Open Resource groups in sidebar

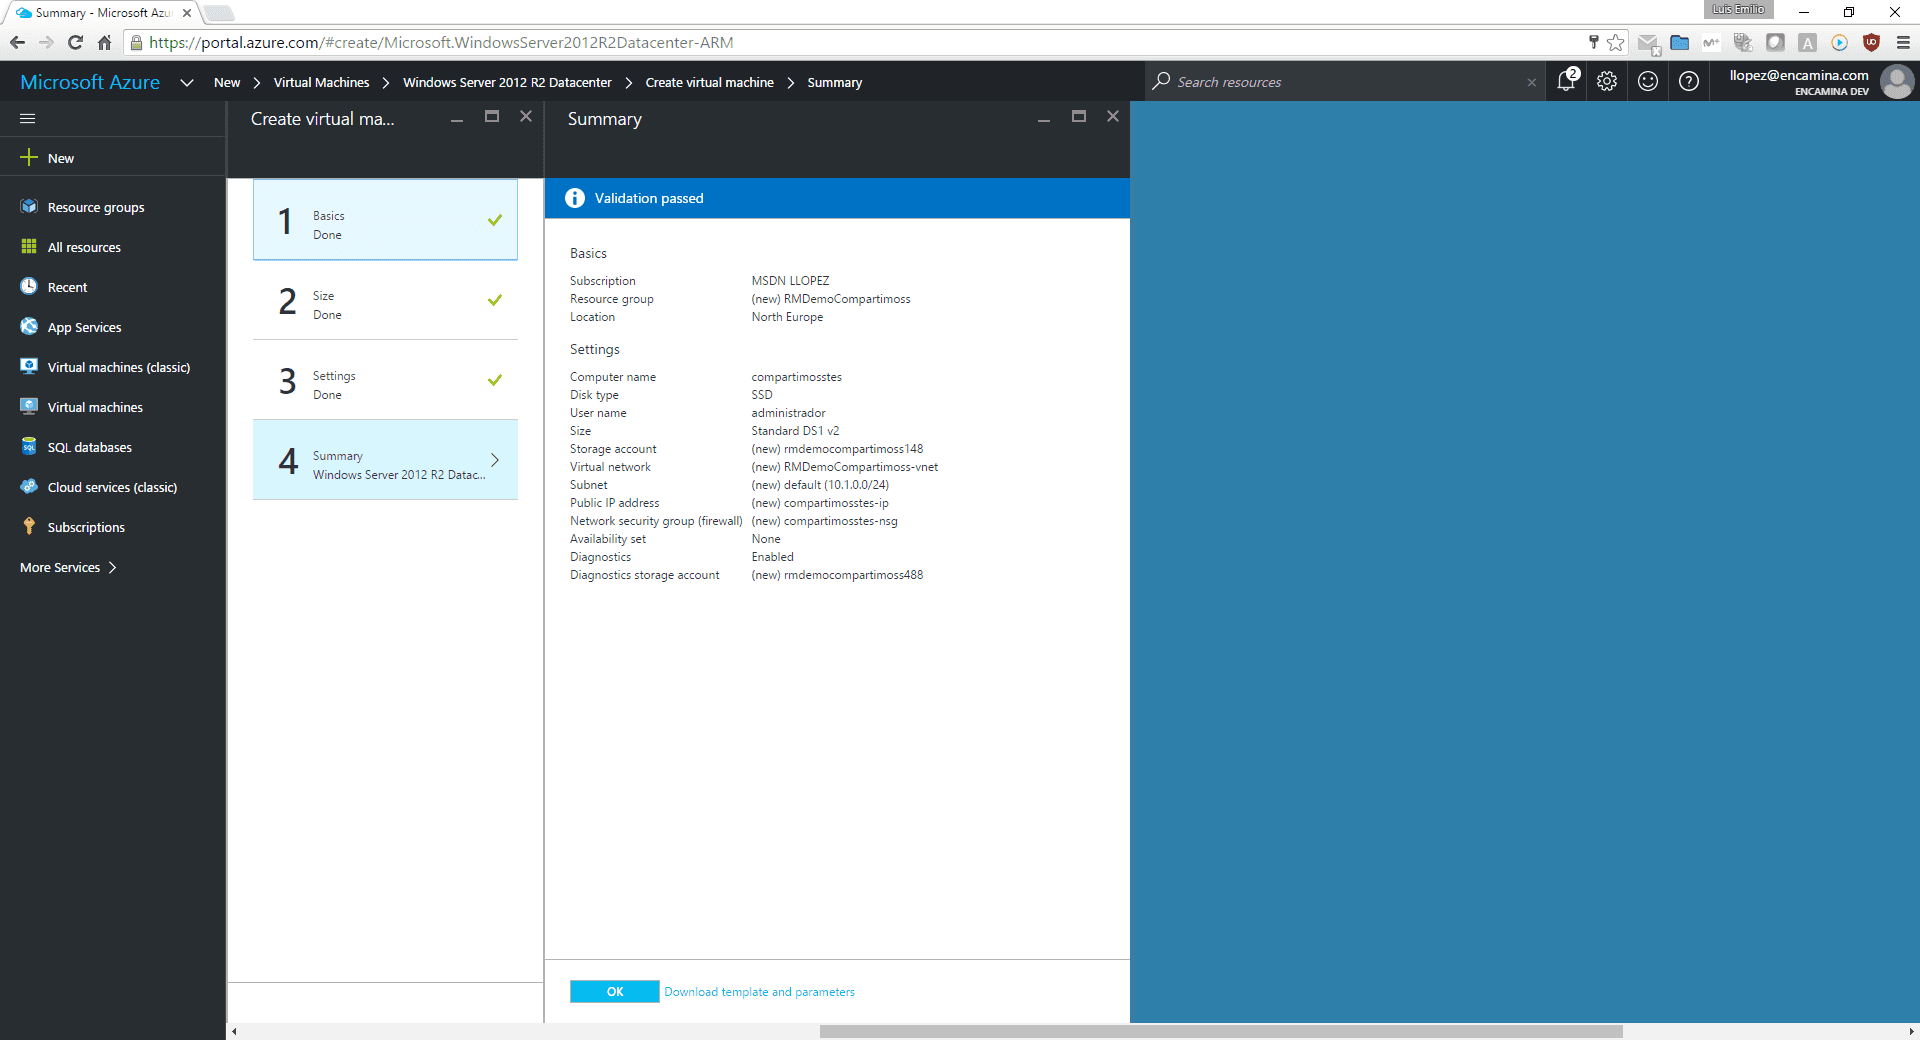(96, 207)
